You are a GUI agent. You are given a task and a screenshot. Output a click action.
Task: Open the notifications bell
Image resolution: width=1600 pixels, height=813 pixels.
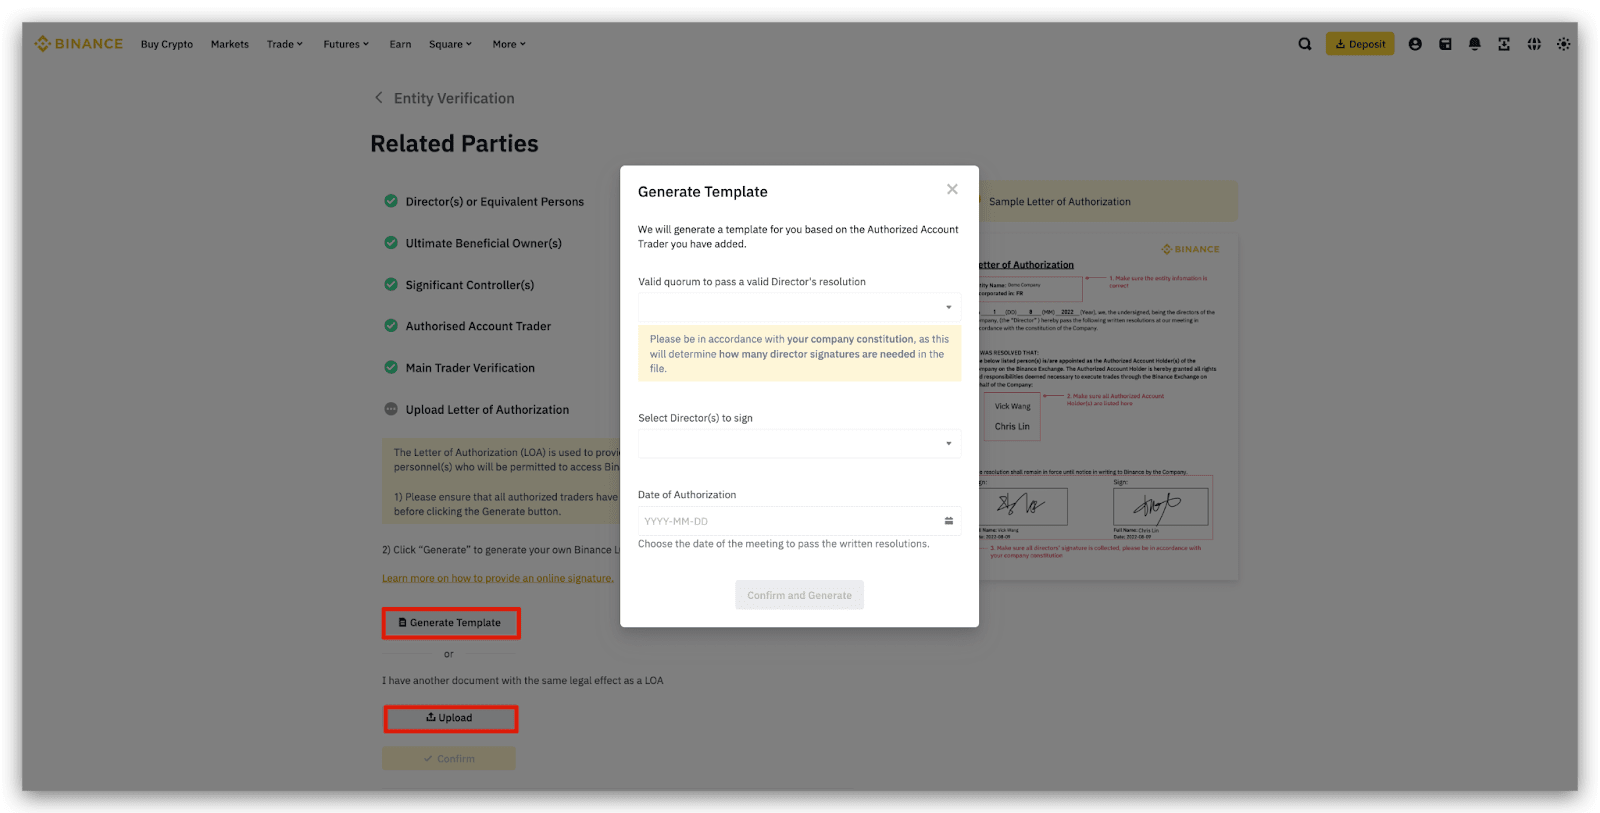1474,44
